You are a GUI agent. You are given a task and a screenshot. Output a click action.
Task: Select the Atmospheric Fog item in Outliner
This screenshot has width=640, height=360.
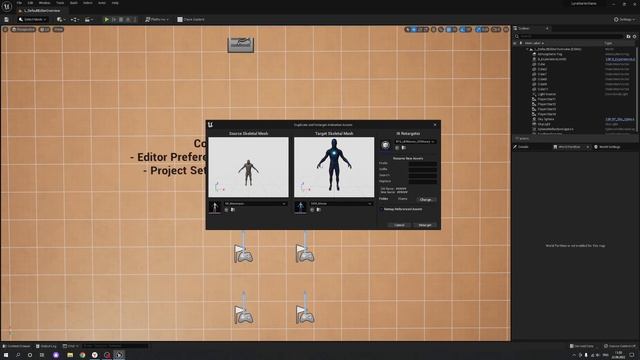(x=549, y=54)
